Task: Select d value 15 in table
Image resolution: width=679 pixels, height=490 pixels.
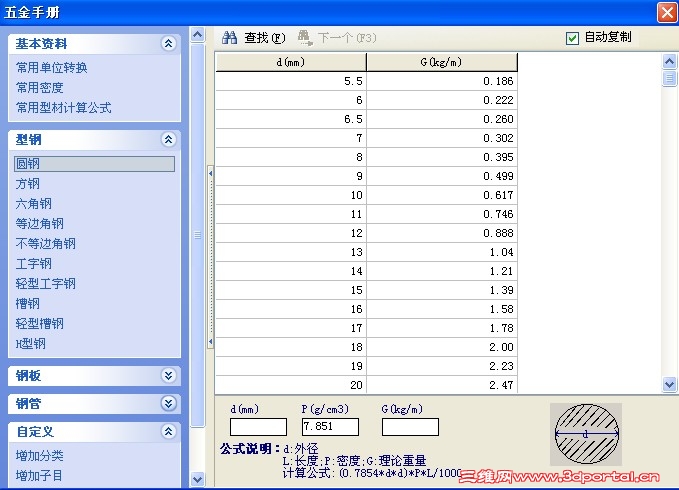Action: click(291, 290)
